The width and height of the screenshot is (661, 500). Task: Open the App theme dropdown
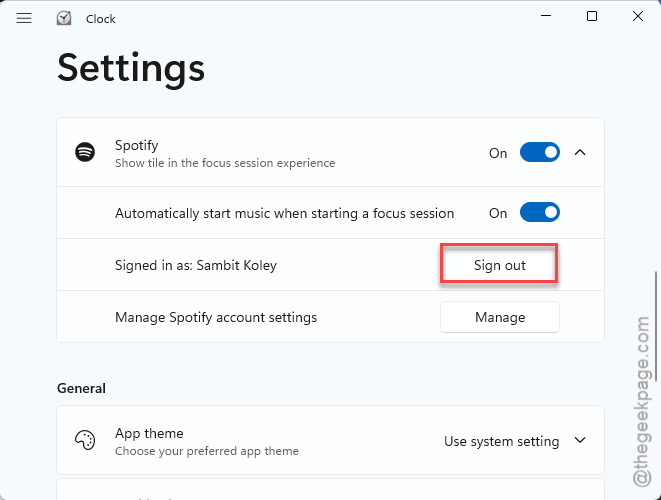pyautogui.click(x=580, y=440)
